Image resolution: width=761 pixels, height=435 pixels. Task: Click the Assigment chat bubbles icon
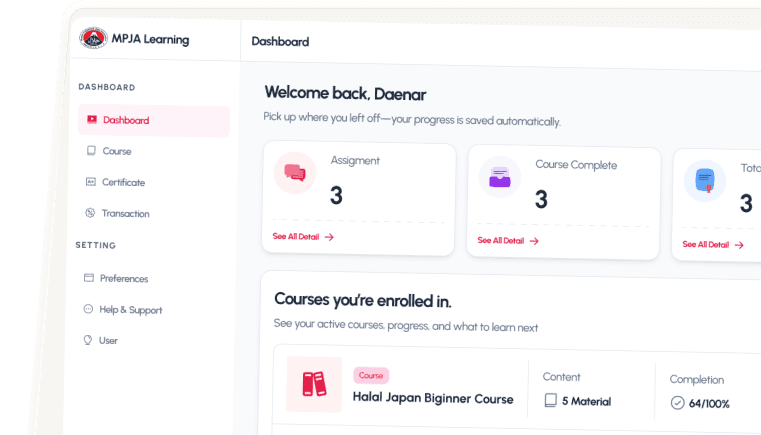pos(295,173)
